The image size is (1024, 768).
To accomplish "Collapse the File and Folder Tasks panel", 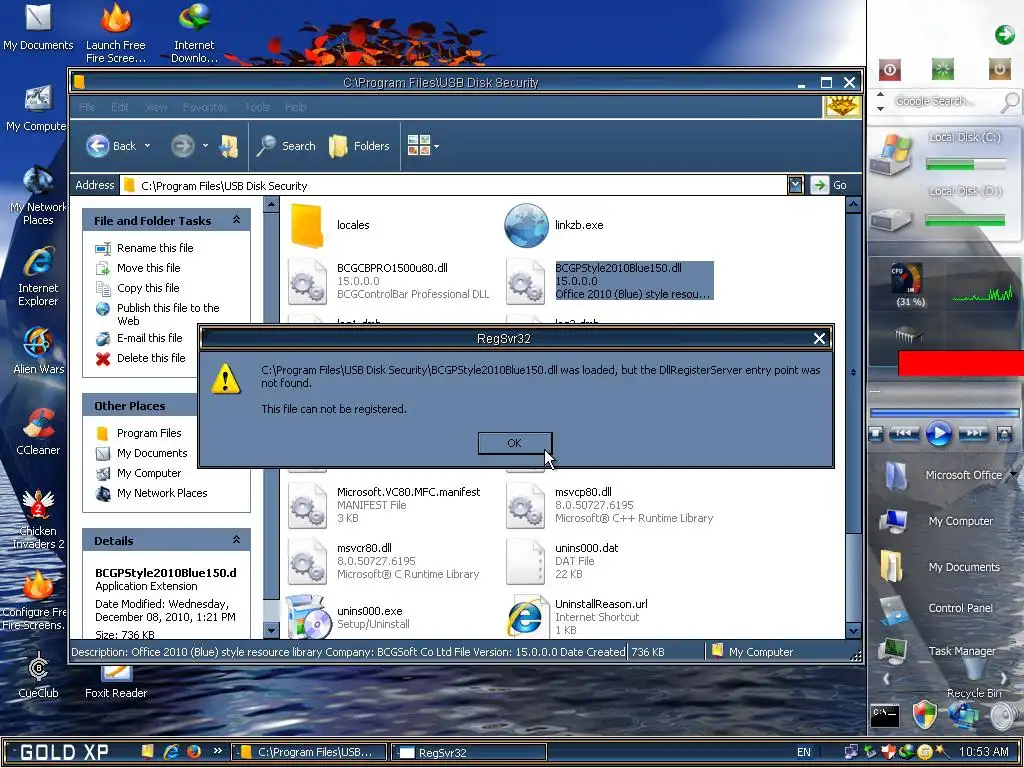I will pyautogui.click(x=236, y=220).
